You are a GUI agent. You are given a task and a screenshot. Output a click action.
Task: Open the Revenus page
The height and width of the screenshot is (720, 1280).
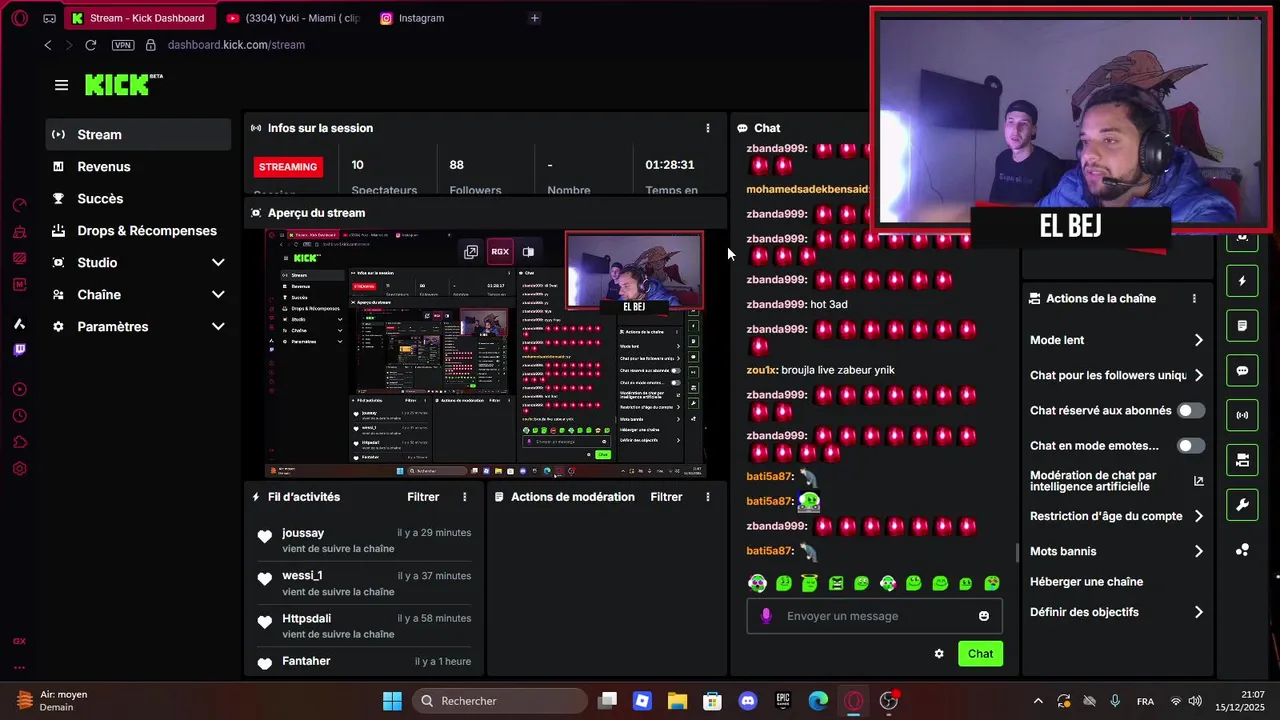click(104, 167)
